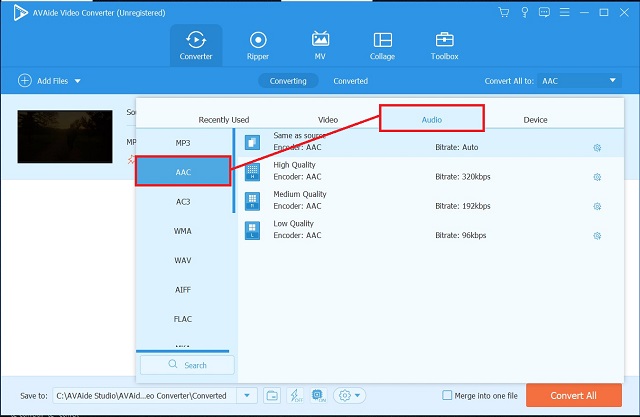This screenshot has height=417, width=640.
Task: Choose AC3 in the format list
Action: click(183, 201)
